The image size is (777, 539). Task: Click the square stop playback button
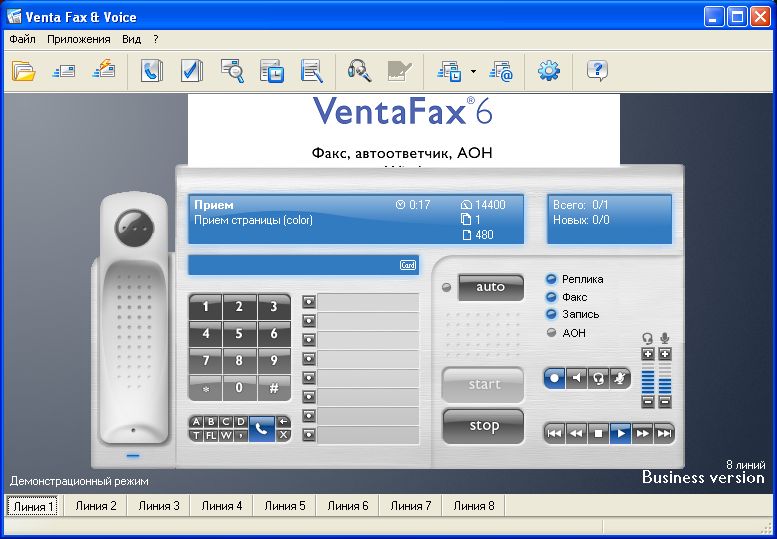click(x=599, y=433)
